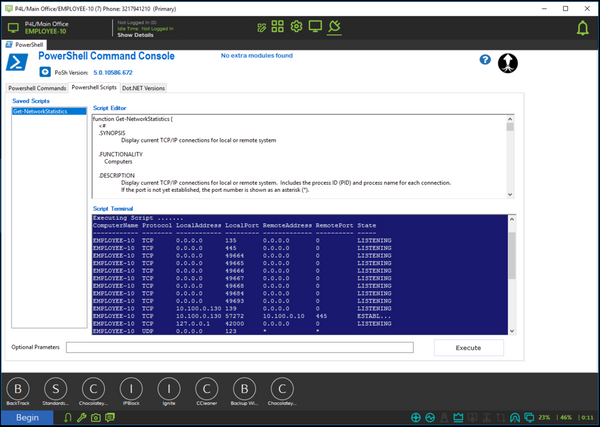Click the teal arch icon in status bar

pyautogui.click(x=515, y=417)
